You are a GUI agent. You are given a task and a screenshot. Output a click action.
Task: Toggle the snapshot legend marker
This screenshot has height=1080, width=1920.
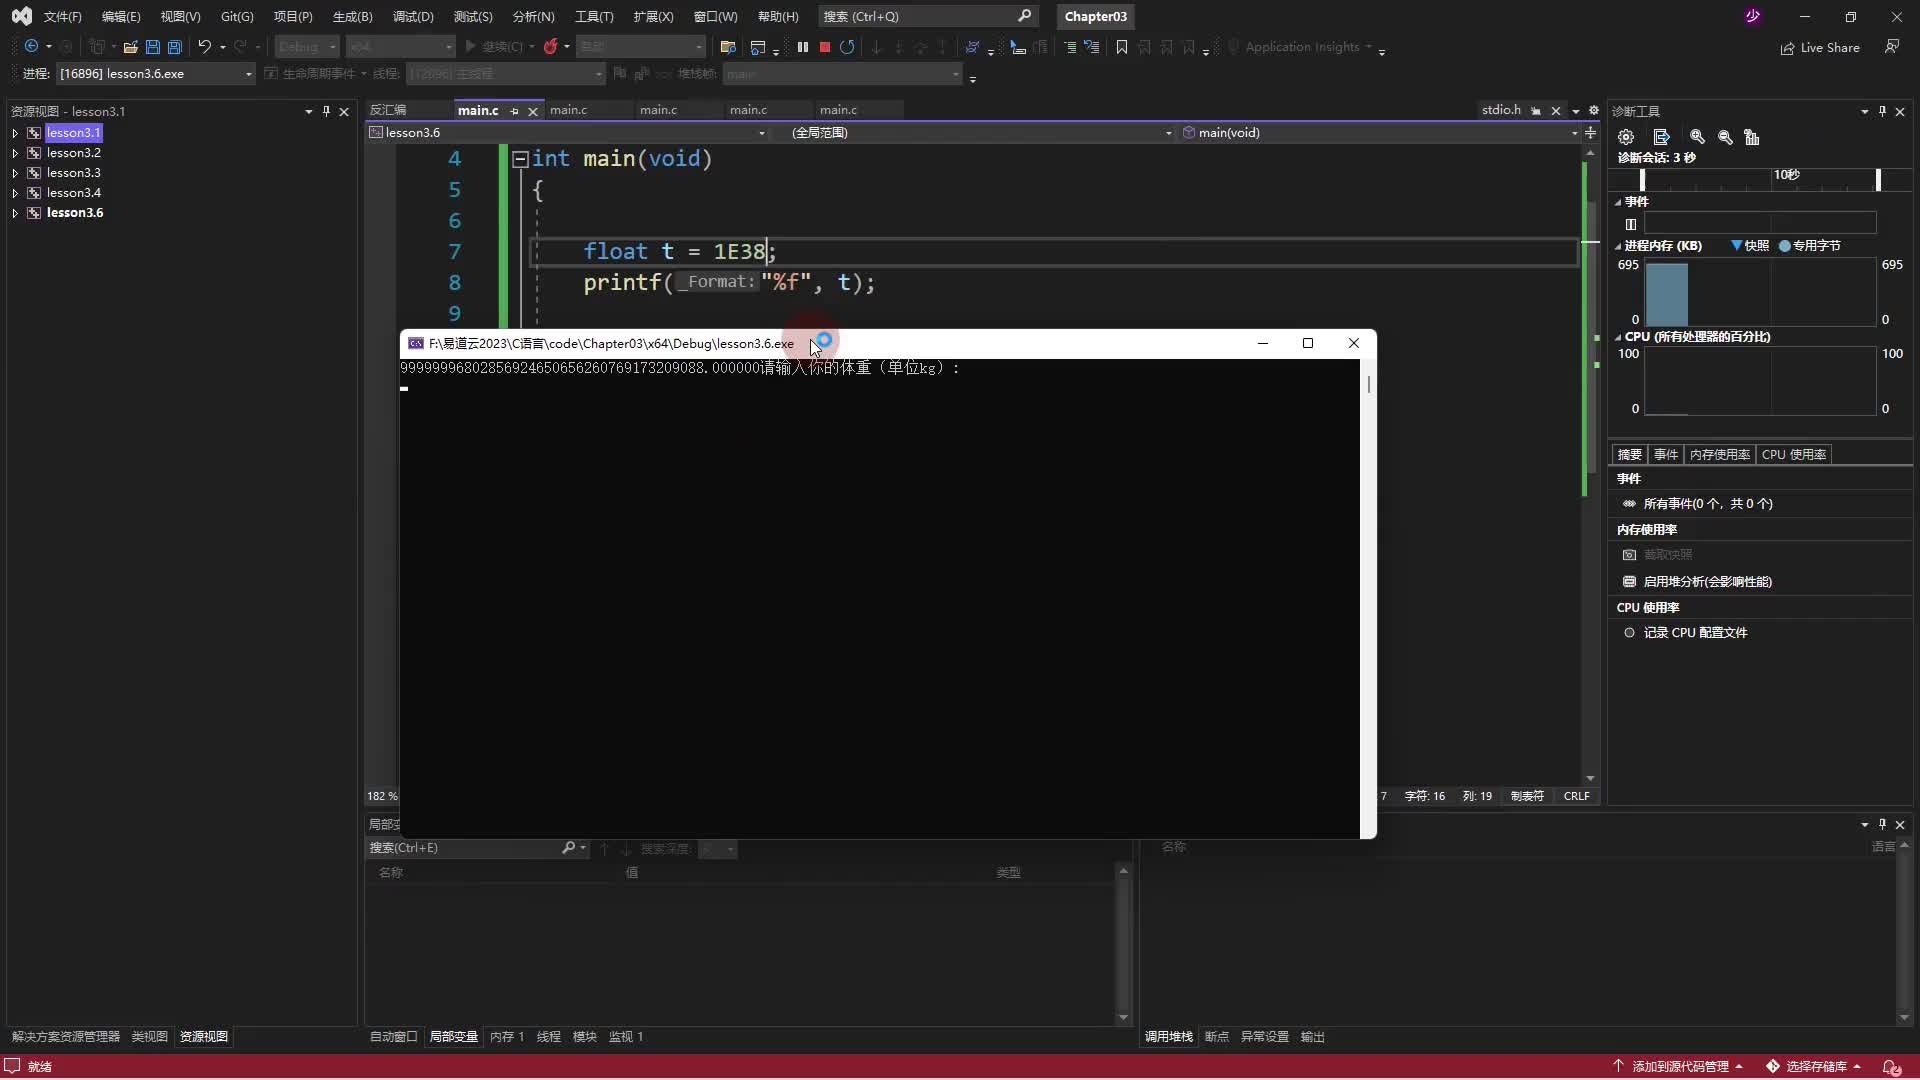click(1736, 245)
